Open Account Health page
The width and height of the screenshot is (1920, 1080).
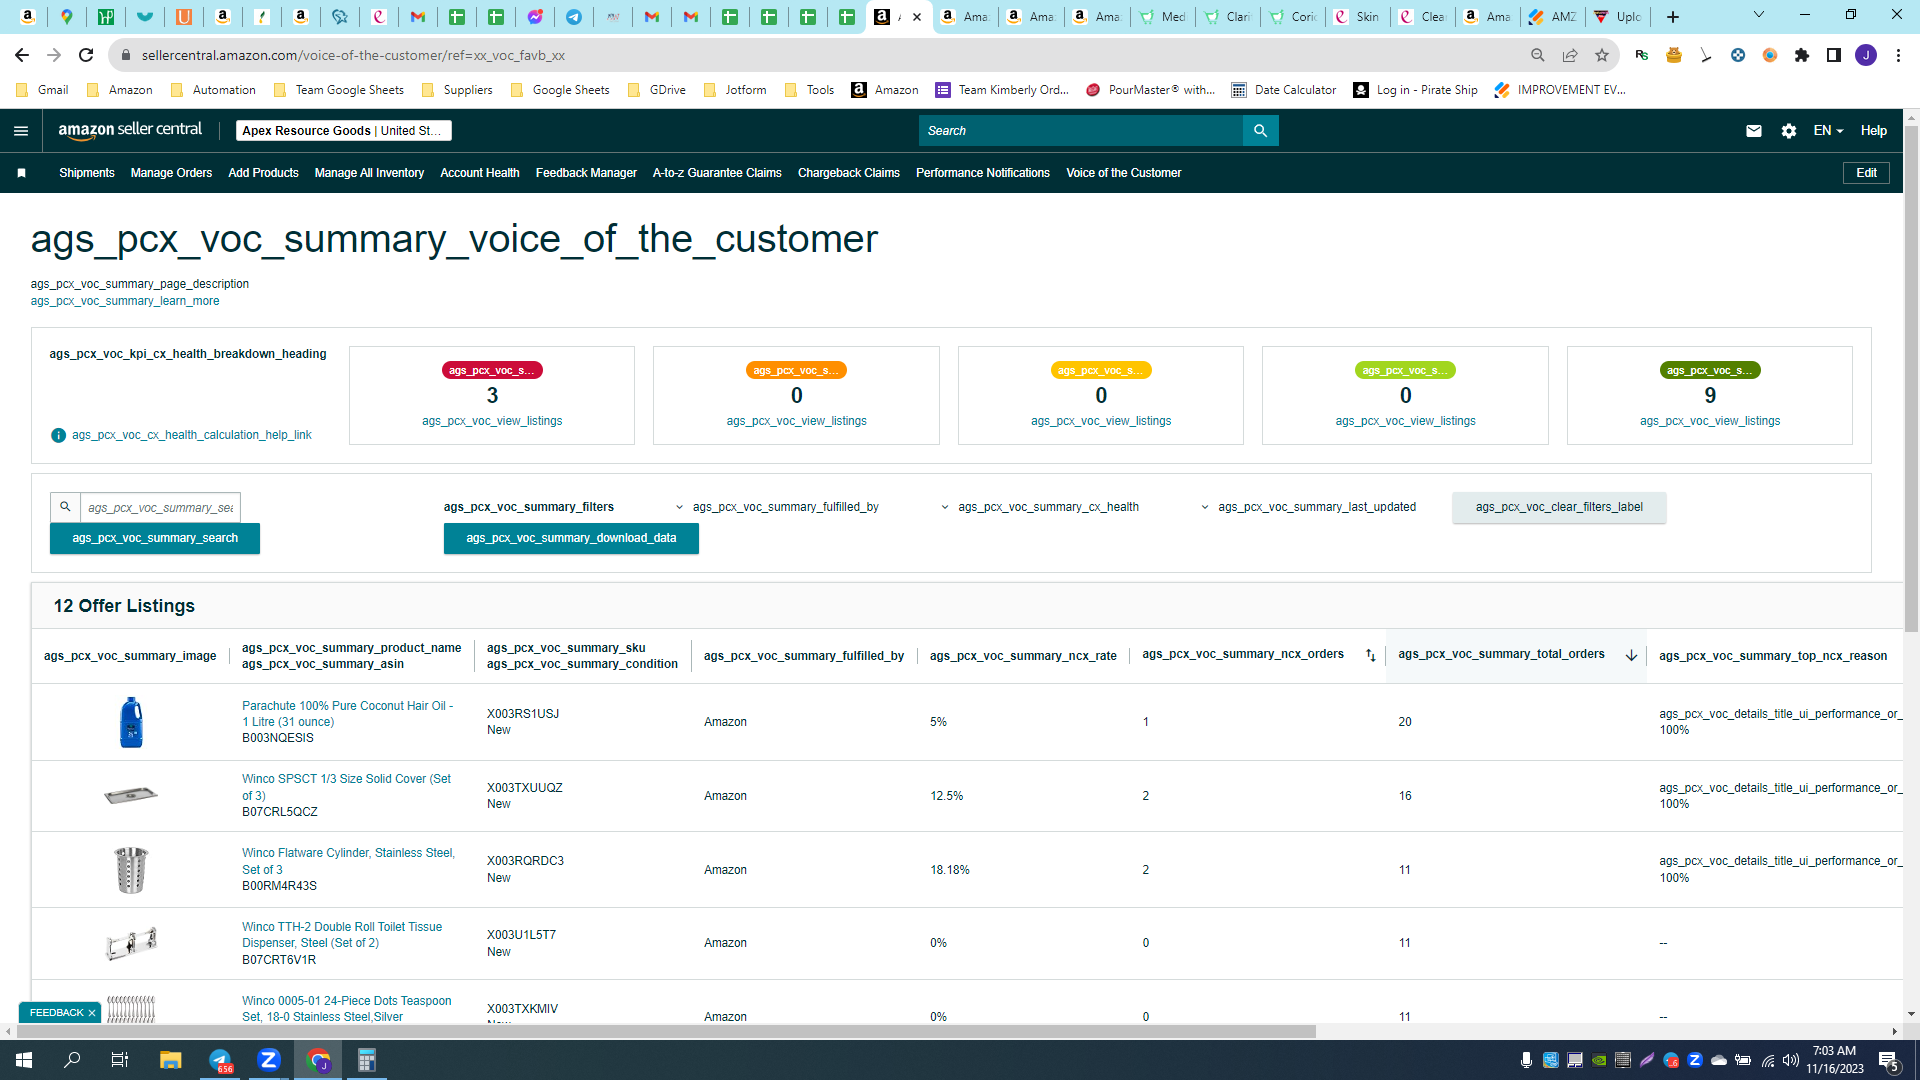(x=480, y=173)
